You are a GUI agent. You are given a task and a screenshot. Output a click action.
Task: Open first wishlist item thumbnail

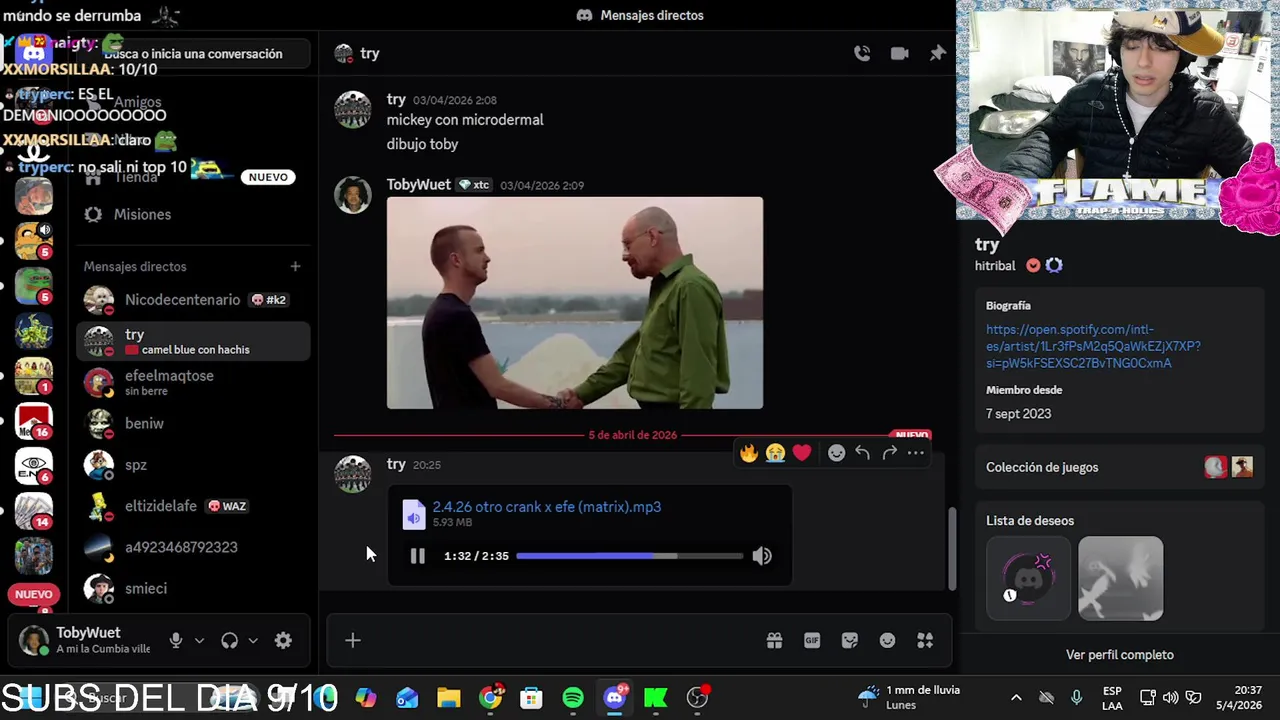tap(1028, 579)
